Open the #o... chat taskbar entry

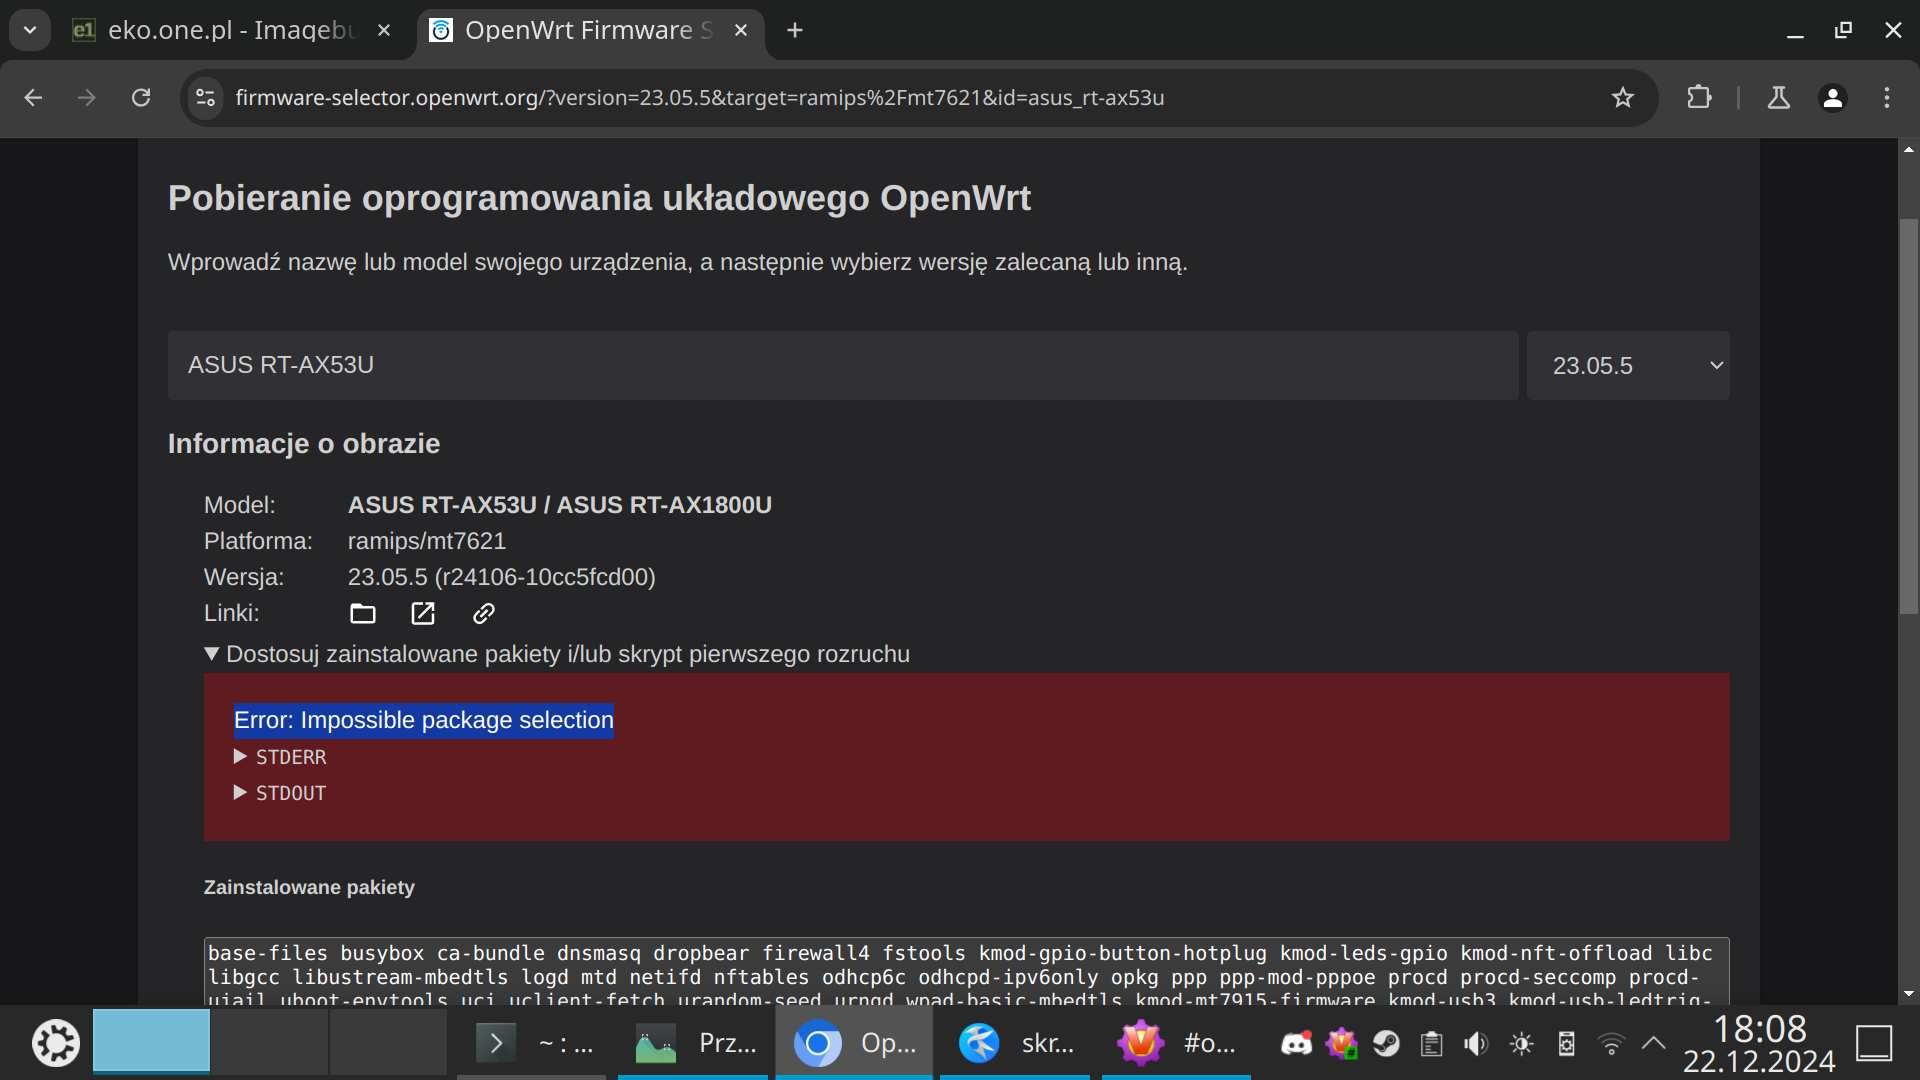click(x=1176, y=1044)
